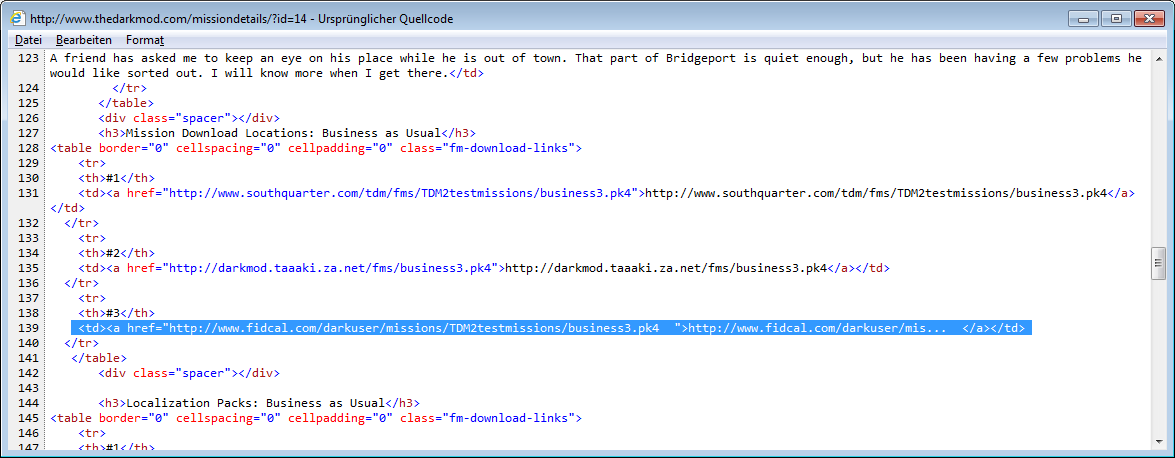Minimize the source code window
The height and width of the screenshot is (458, 1175).
point(1082,18)
